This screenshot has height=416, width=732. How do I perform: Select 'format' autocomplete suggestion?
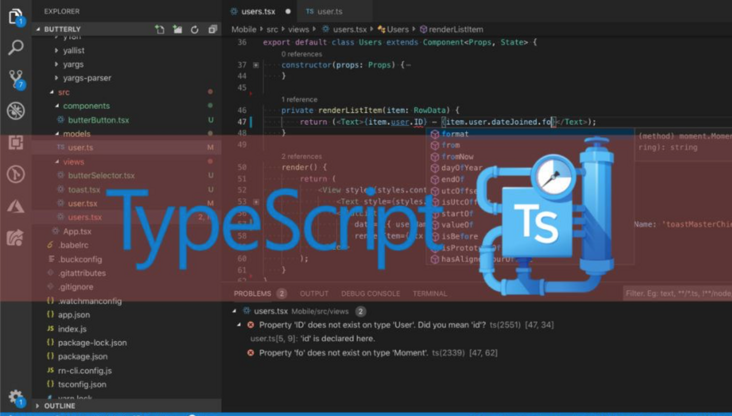(455, 134)
